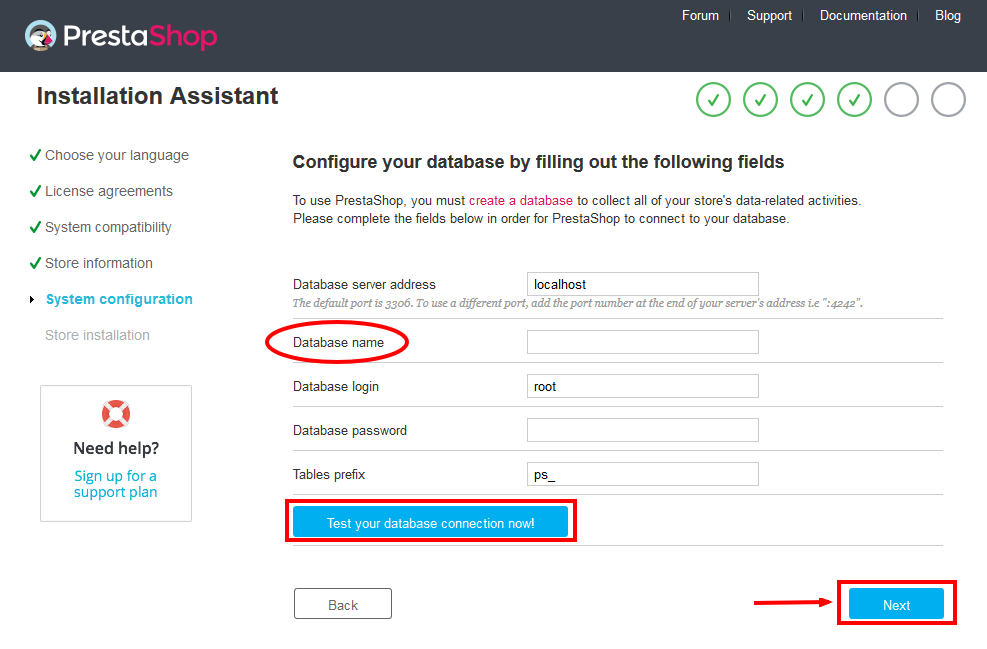Screen dimensions: 987x649
Task: Click the arrow beside System configuration
Action: (x=32, y=300)
